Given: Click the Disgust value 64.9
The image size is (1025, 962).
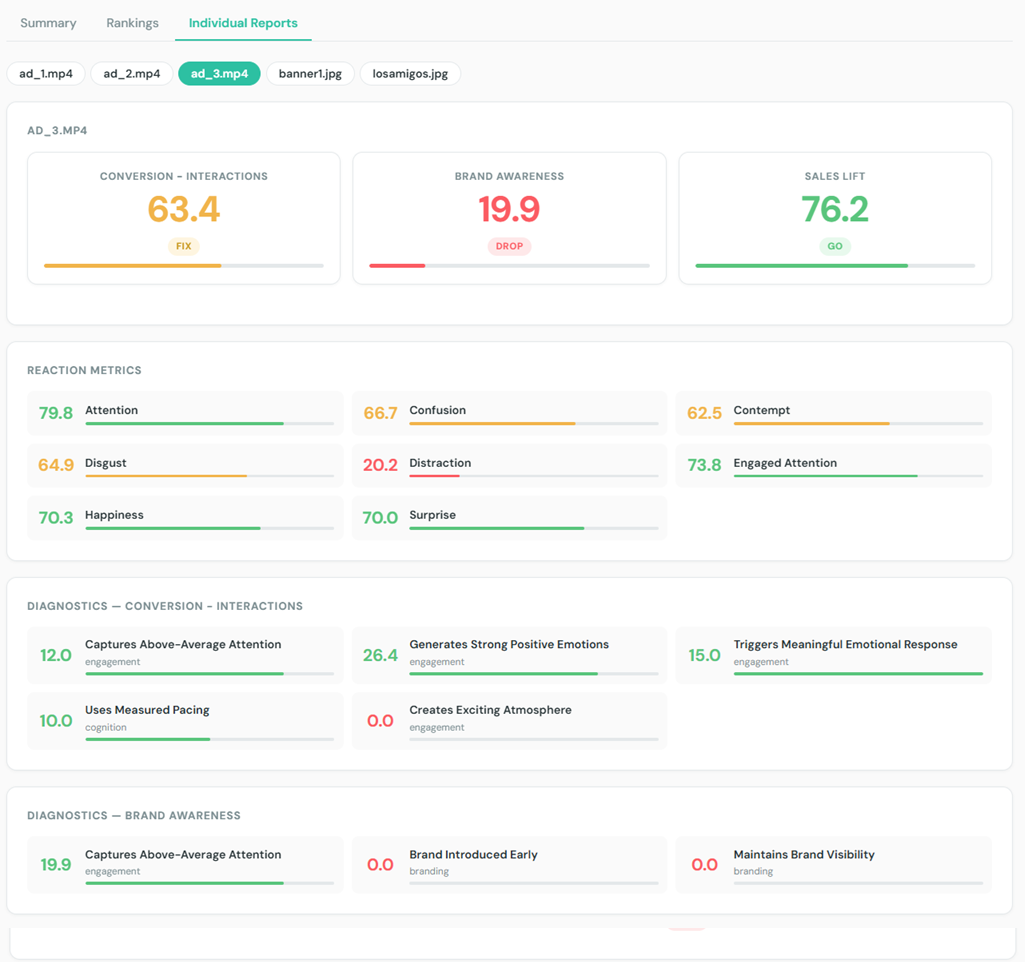Looking at the screenshot, I should 56,465.
